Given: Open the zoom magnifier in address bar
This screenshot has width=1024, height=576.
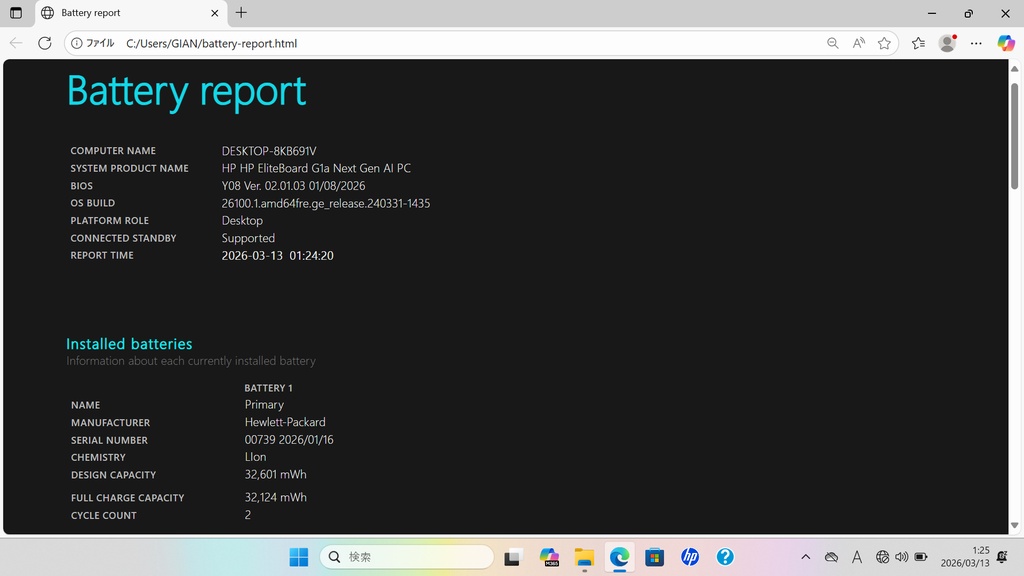Looking at the screenshot, I should 832,43.
